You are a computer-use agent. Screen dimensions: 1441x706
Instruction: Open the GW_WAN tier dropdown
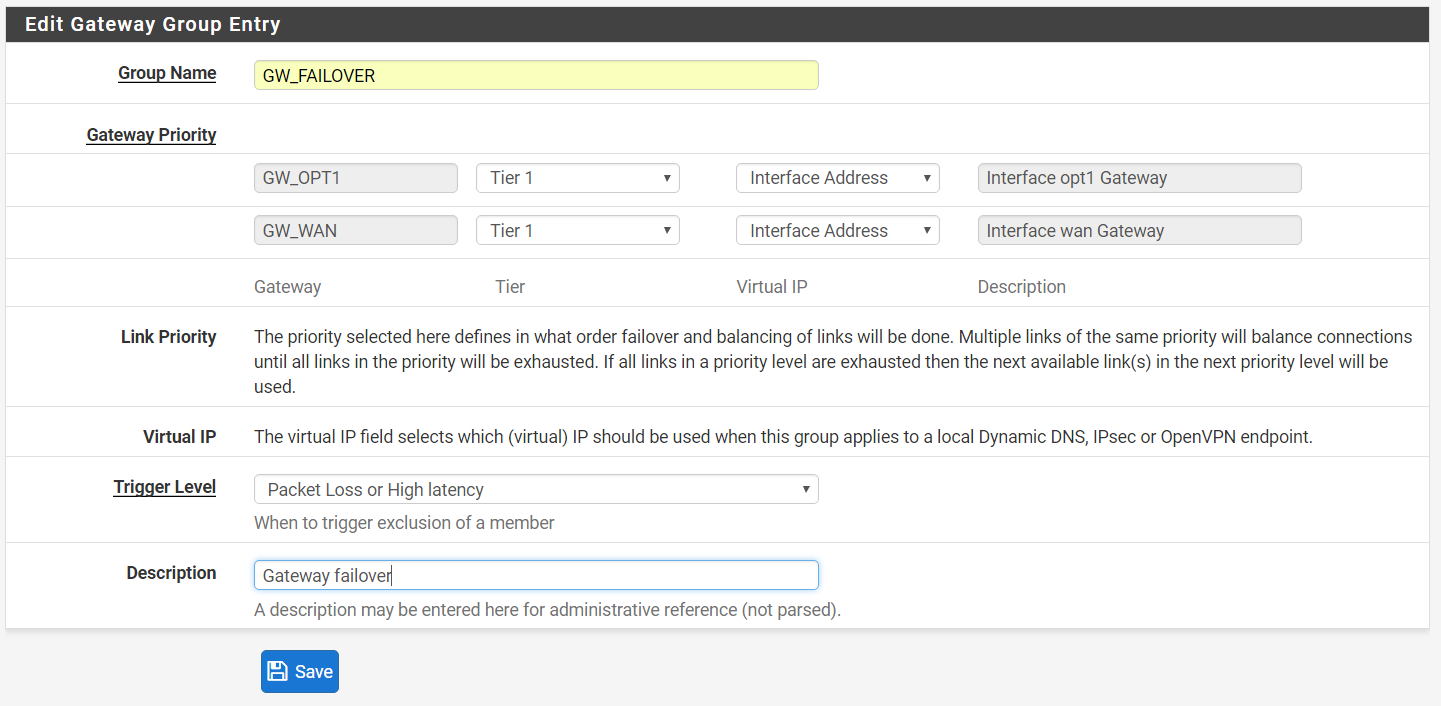(x=578, y=231)
